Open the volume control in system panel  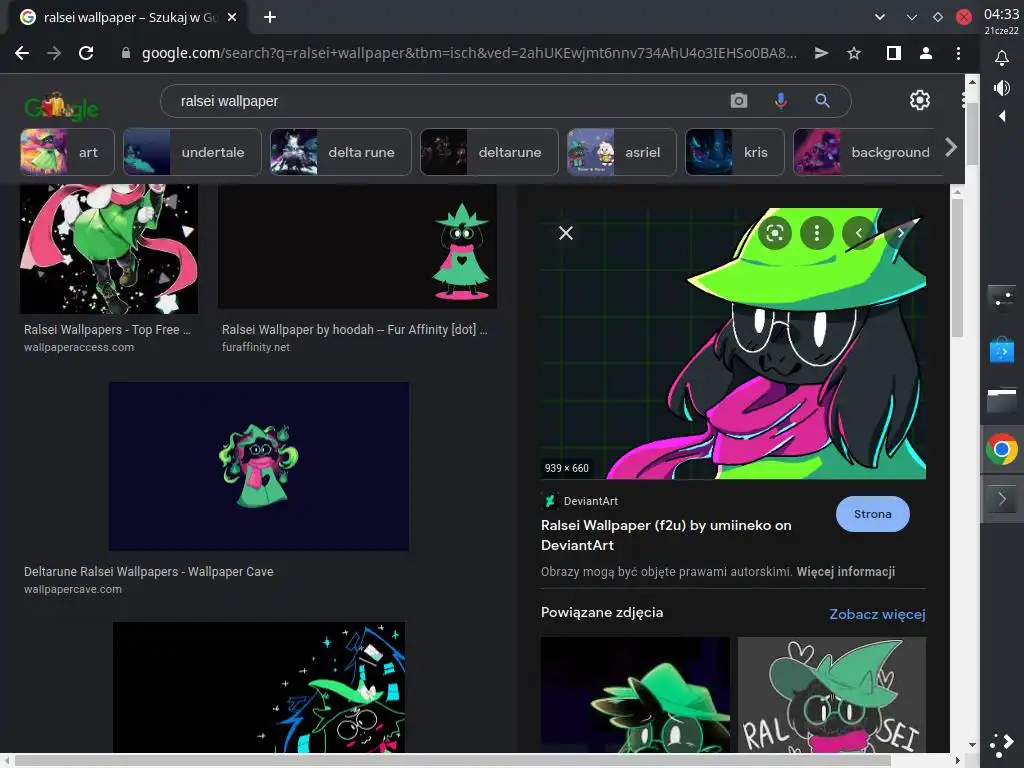(x=1001, y=88)
